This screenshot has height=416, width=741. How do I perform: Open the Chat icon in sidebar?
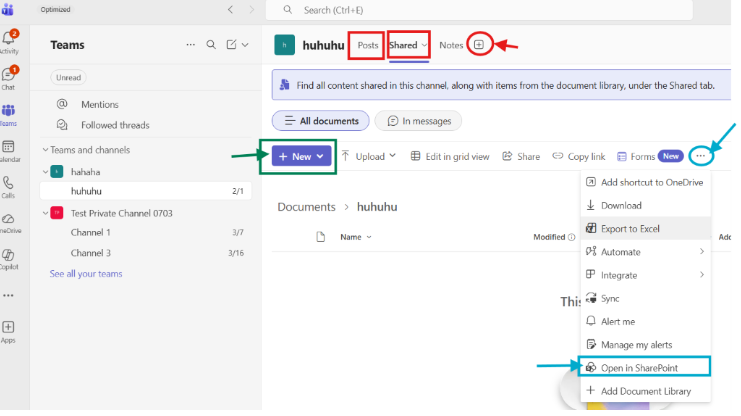tap(9, 75)
